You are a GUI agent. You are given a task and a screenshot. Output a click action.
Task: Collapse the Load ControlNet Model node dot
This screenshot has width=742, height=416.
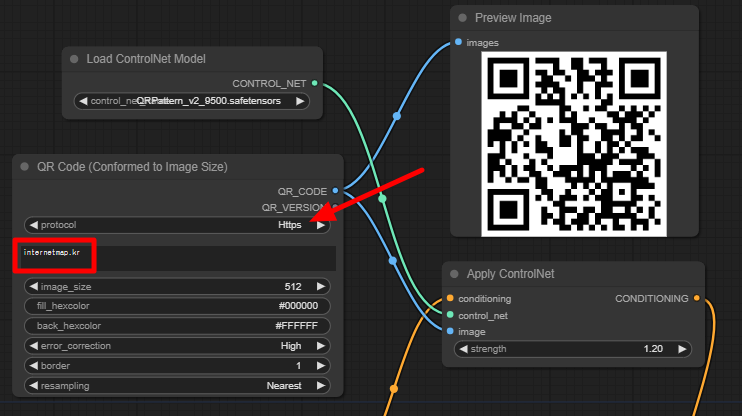[74, 59]
